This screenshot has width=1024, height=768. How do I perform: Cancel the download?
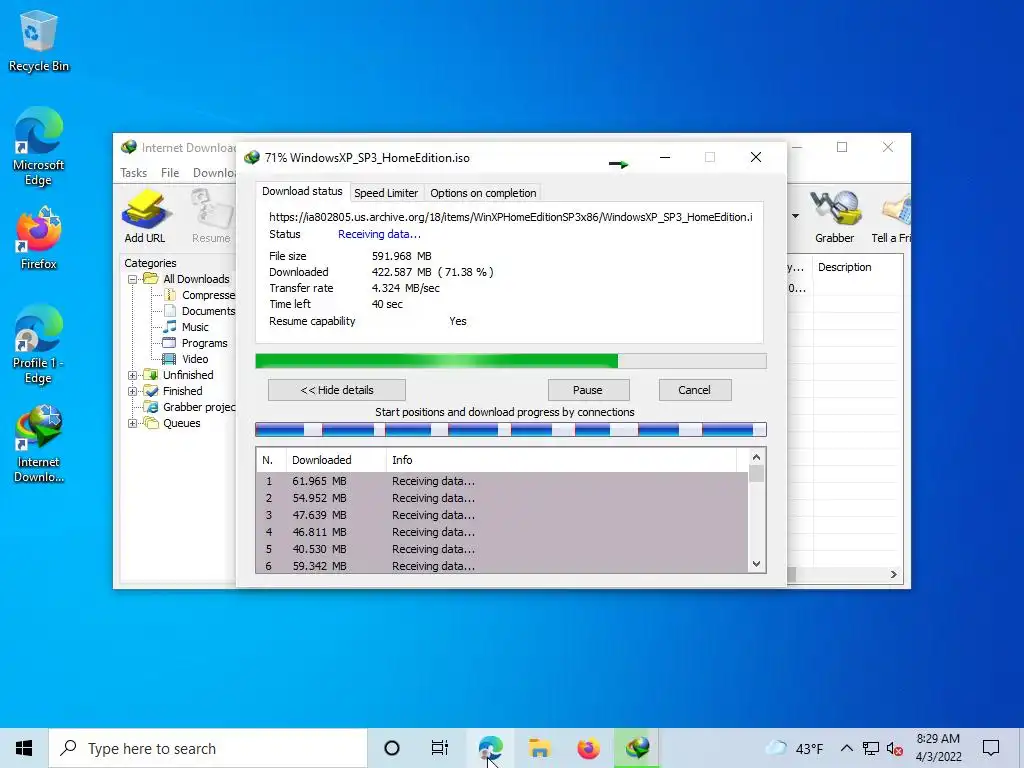(694, 390)
